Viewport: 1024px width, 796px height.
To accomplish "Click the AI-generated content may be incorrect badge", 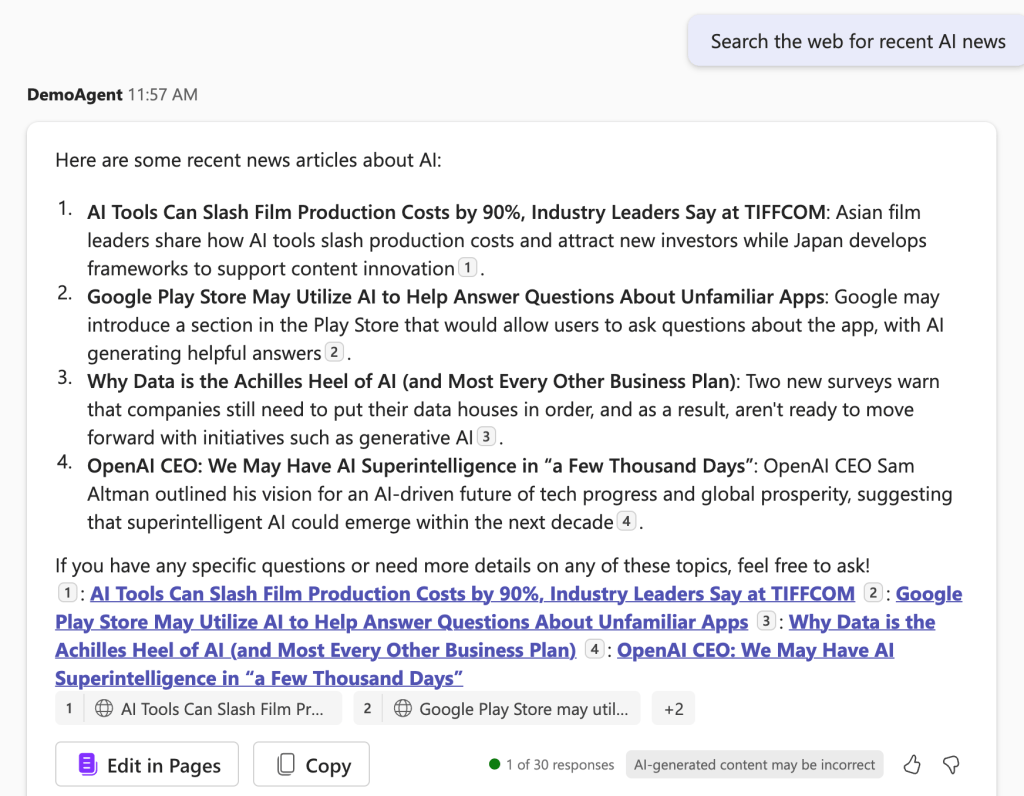I will [755, 765].
